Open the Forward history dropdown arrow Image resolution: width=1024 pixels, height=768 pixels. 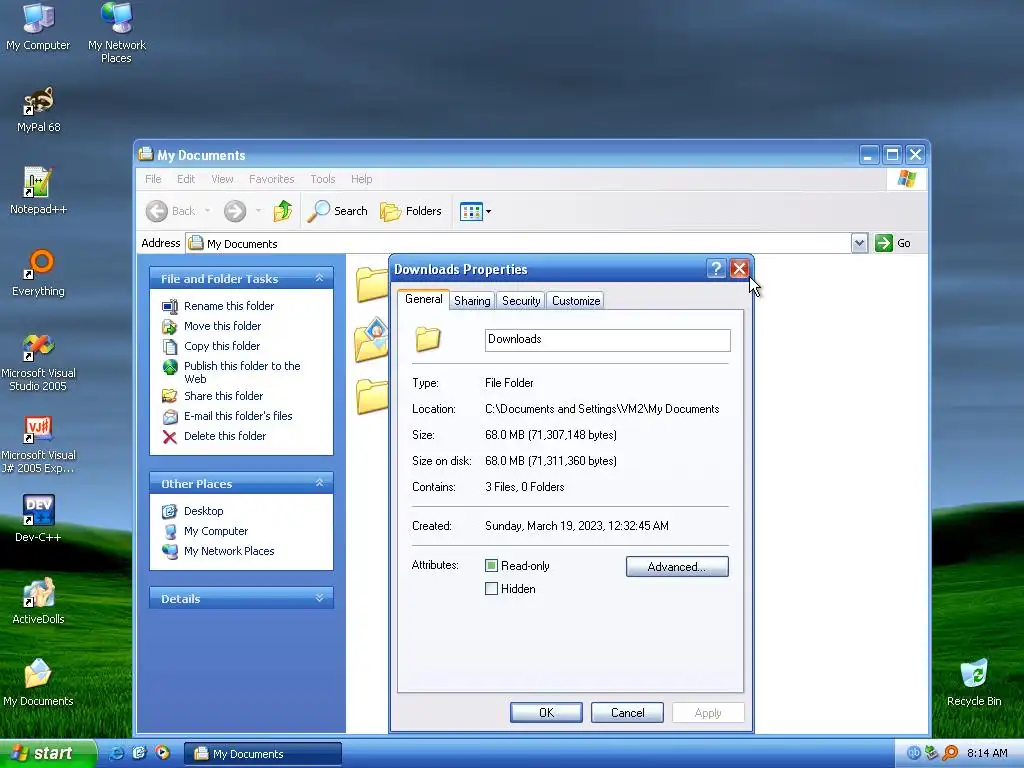[x=258, y=211]
